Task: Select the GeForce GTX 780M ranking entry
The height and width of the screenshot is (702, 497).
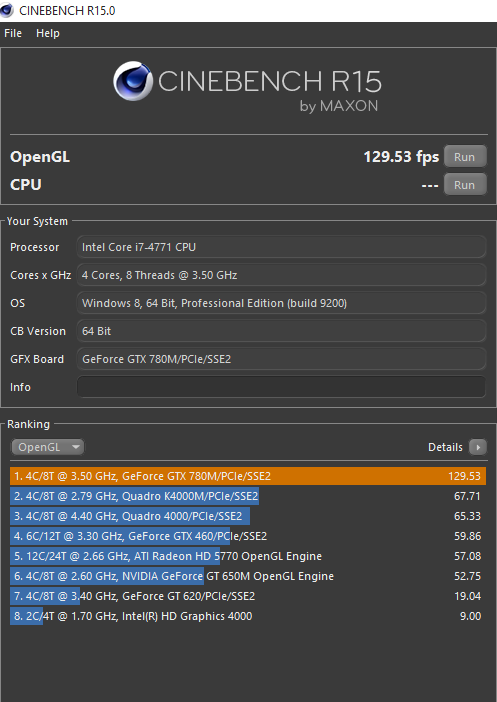Action: [248, 476]
